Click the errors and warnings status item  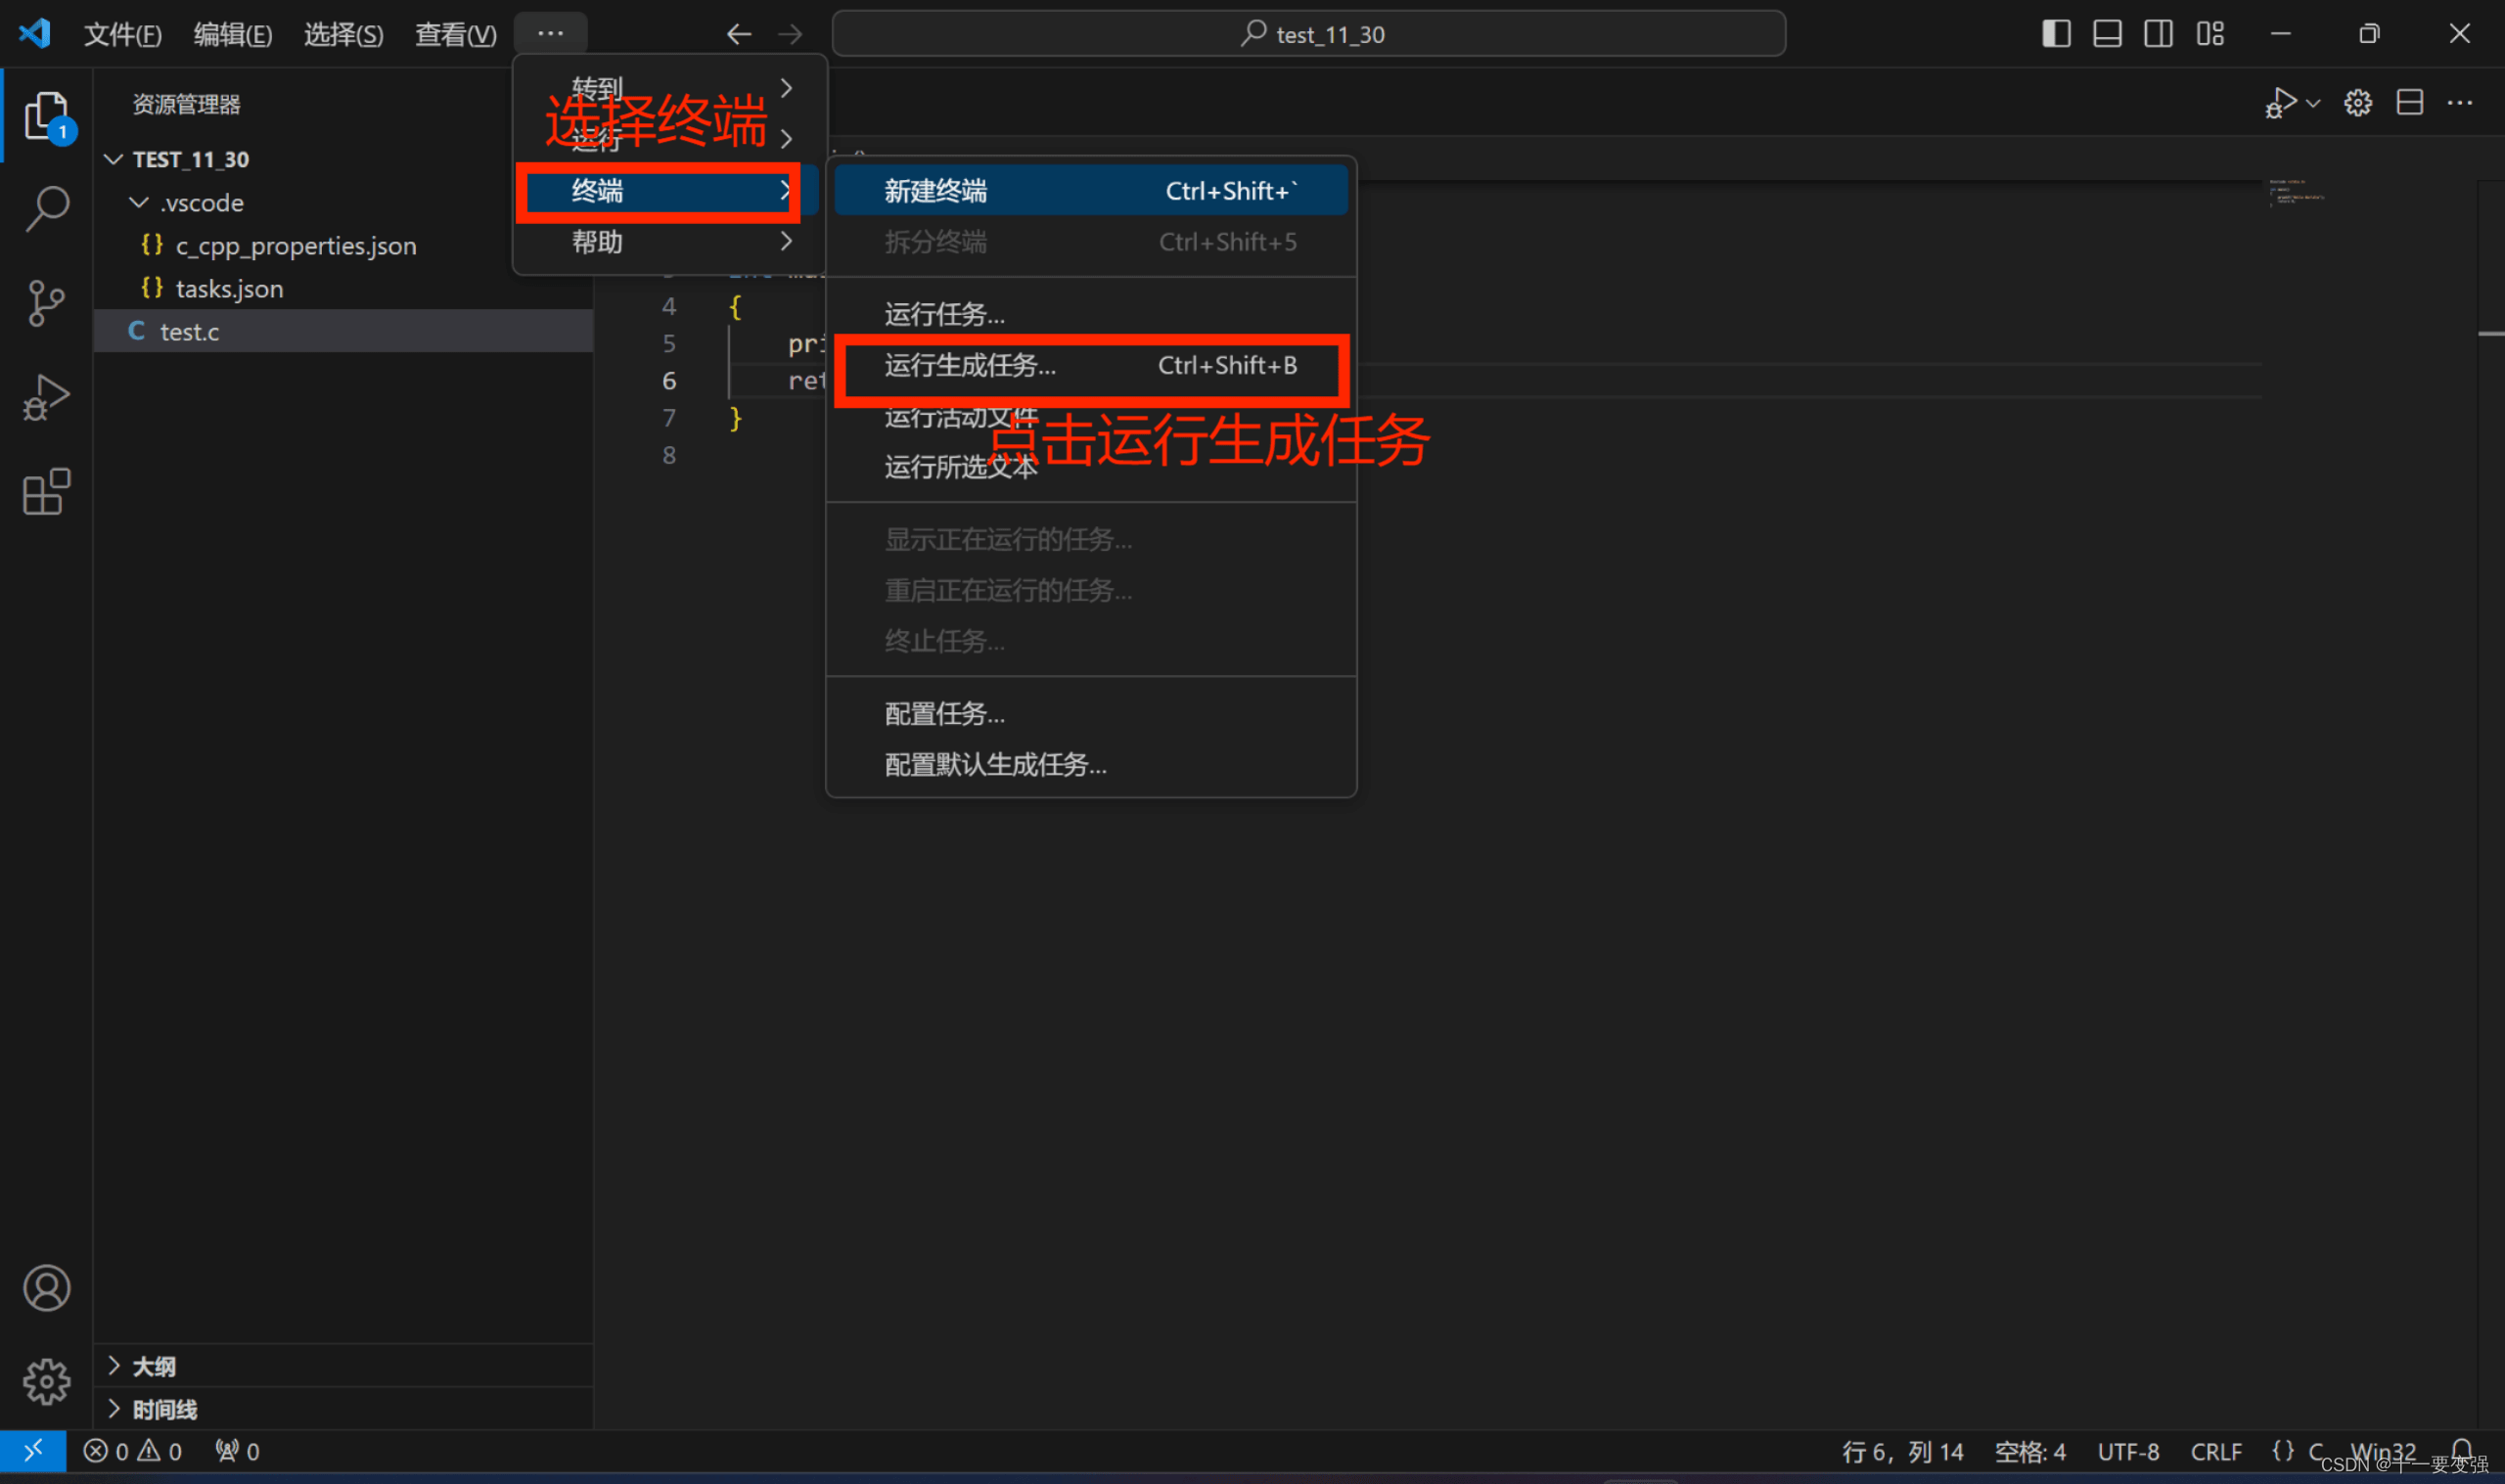pos(133,1451)
